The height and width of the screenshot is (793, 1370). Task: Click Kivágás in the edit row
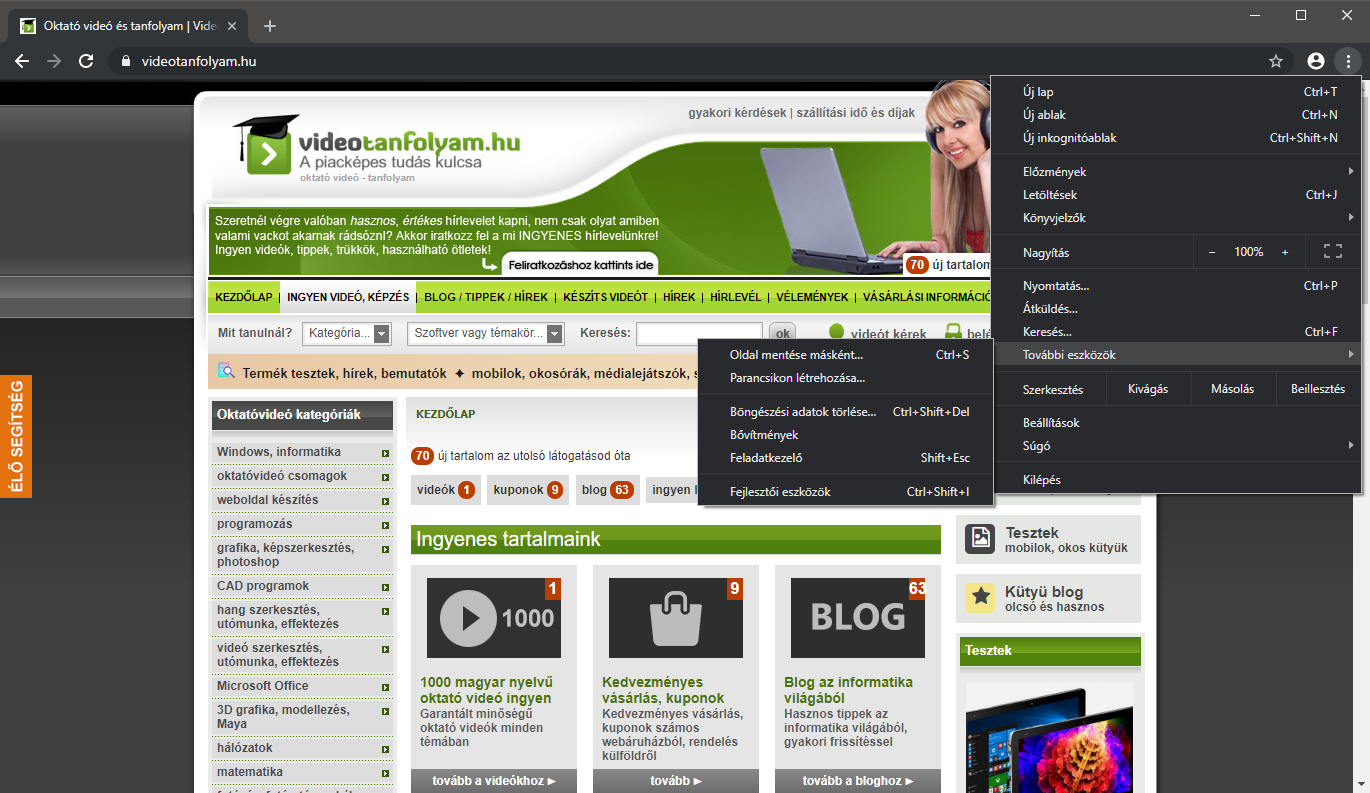1148,389
